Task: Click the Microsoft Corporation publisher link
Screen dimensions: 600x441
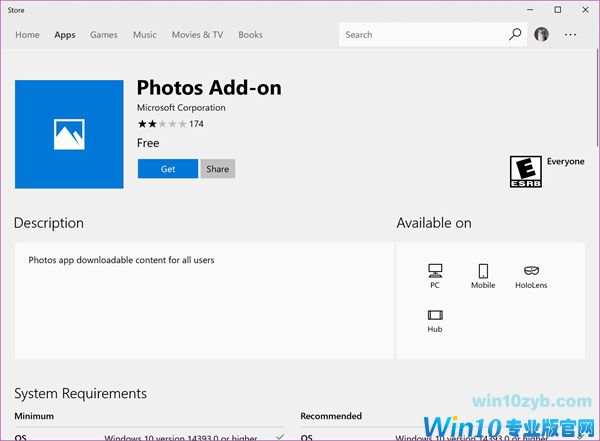Action: point(181,108)
